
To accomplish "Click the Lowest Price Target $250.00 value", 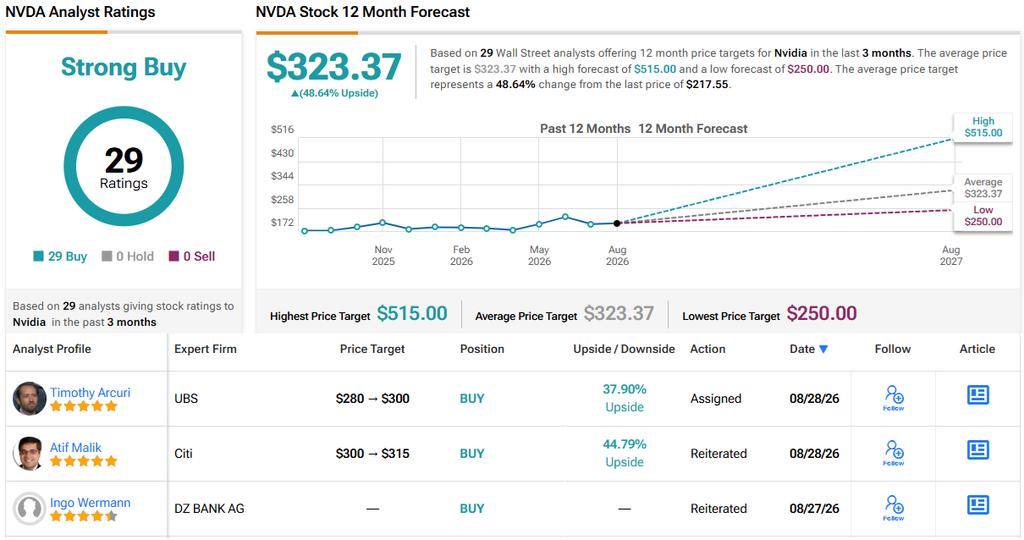I will click(x=822, y=313).
